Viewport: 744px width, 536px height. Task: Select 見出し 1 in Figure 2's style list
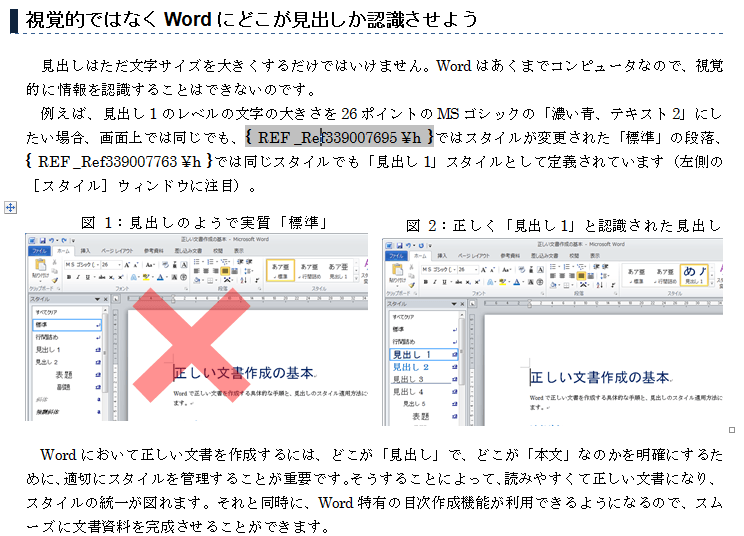pos(424,354)
